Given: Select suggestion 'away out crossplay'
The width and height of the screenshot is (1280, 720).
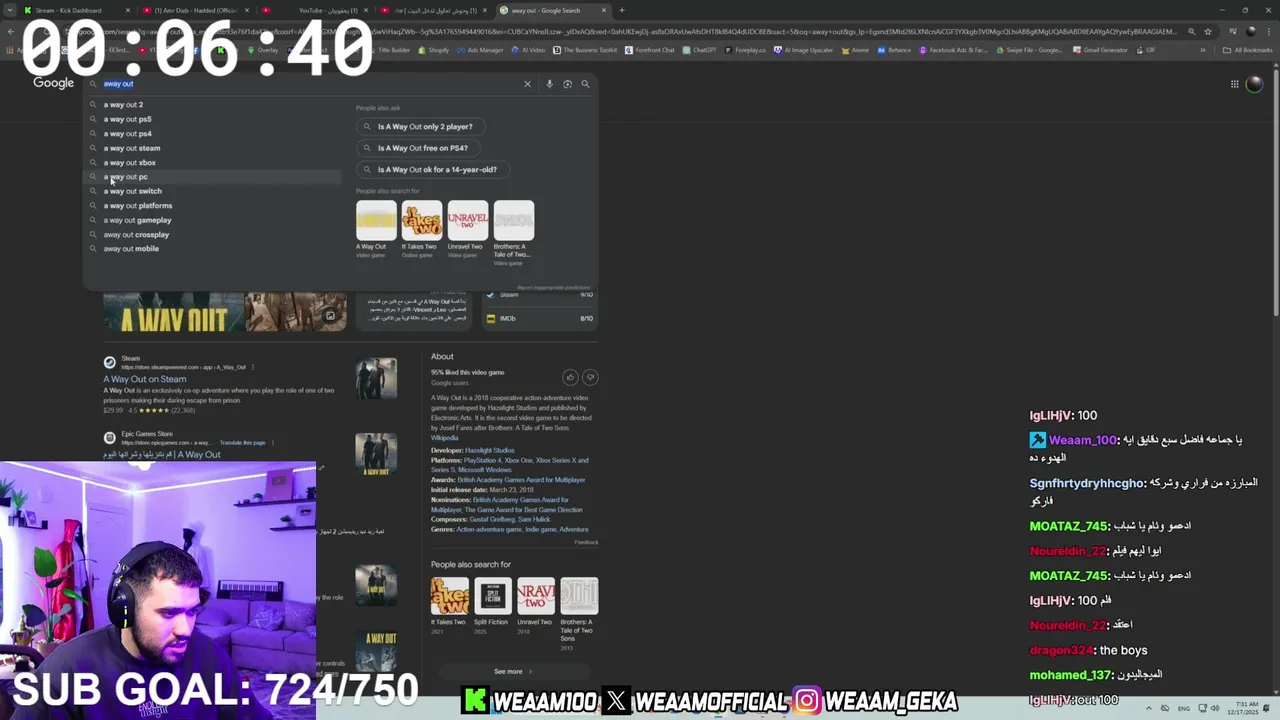Looking at the screenshot, I should (x=212, y=234).
